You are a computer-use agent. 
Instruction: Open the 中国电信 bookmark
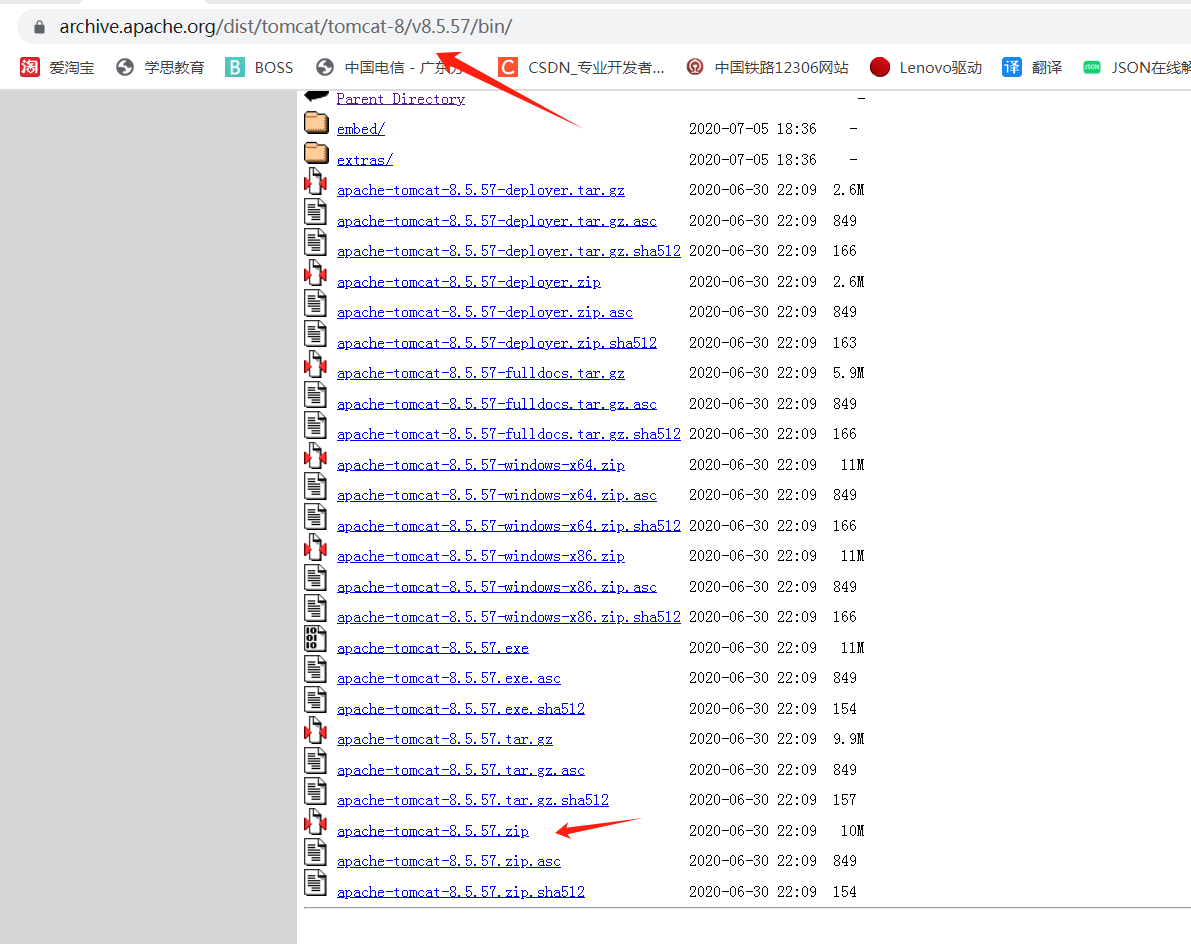tap(389, 68)
